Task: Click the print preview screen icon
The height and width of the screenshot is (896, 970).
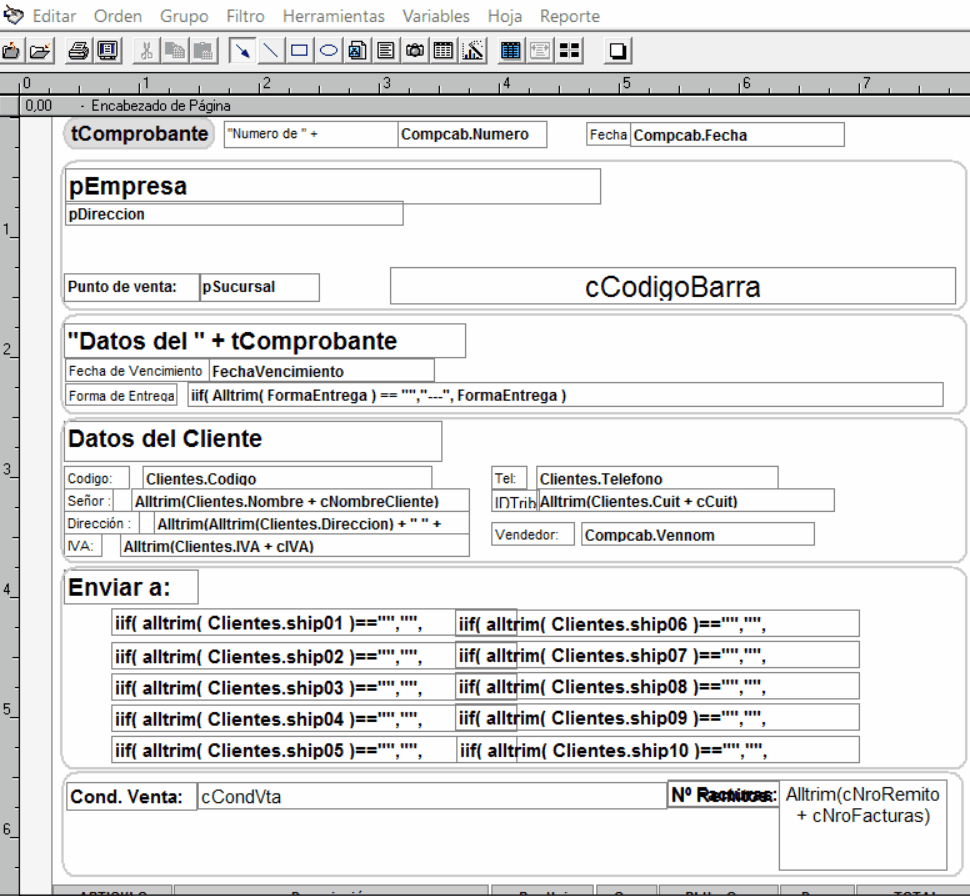Action: [108, 51]
